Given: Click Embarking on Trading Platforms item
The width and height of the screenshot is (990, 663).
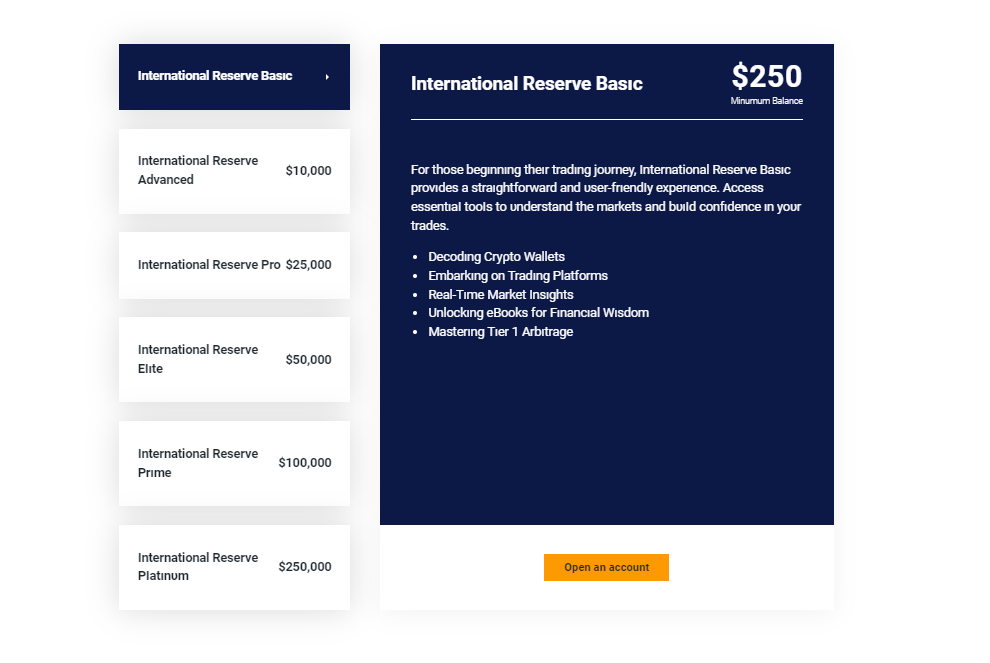Looking at the screenshot, I should tap(518, 275).
